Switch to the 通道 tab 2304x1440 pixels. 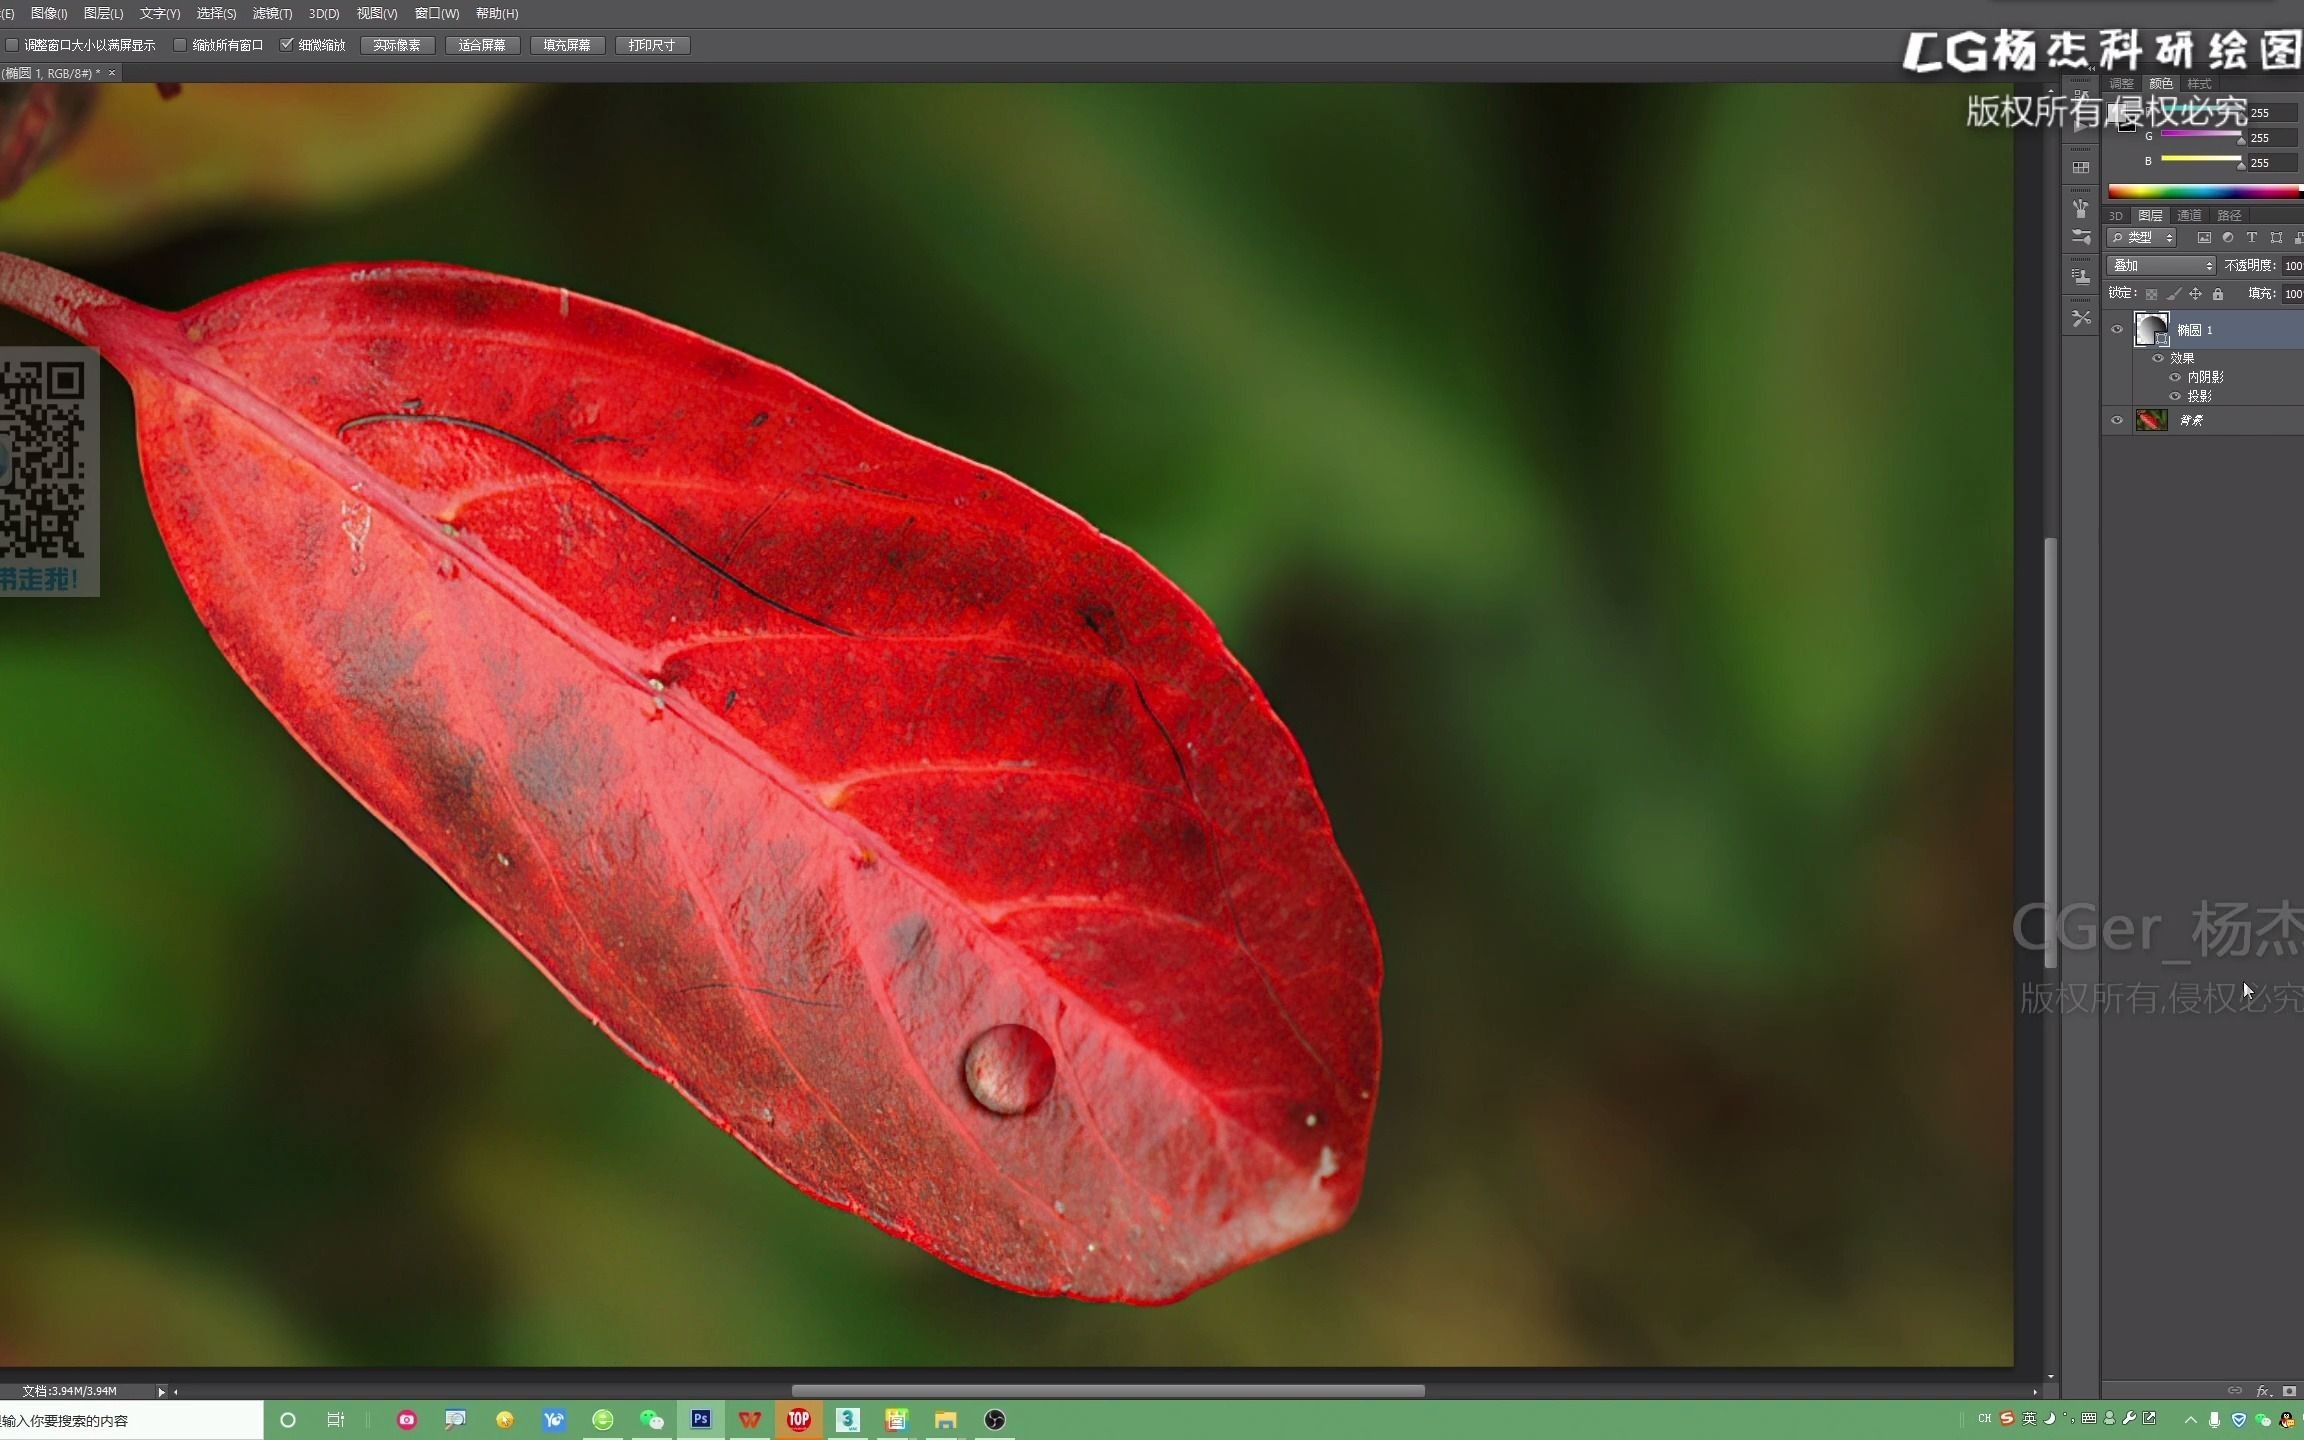2189,215
